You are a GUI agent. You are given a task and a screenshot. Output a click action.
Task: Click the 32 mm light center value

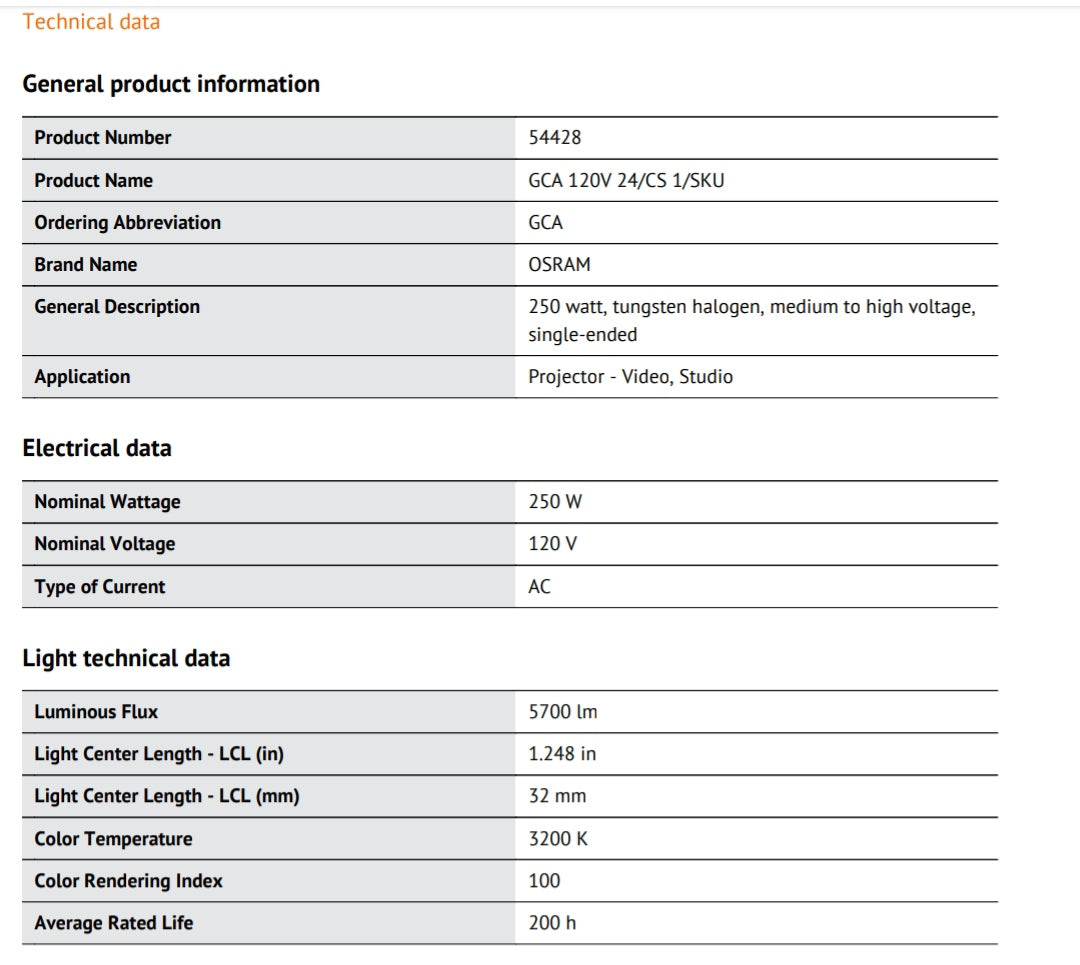click(x=557, y=796)
